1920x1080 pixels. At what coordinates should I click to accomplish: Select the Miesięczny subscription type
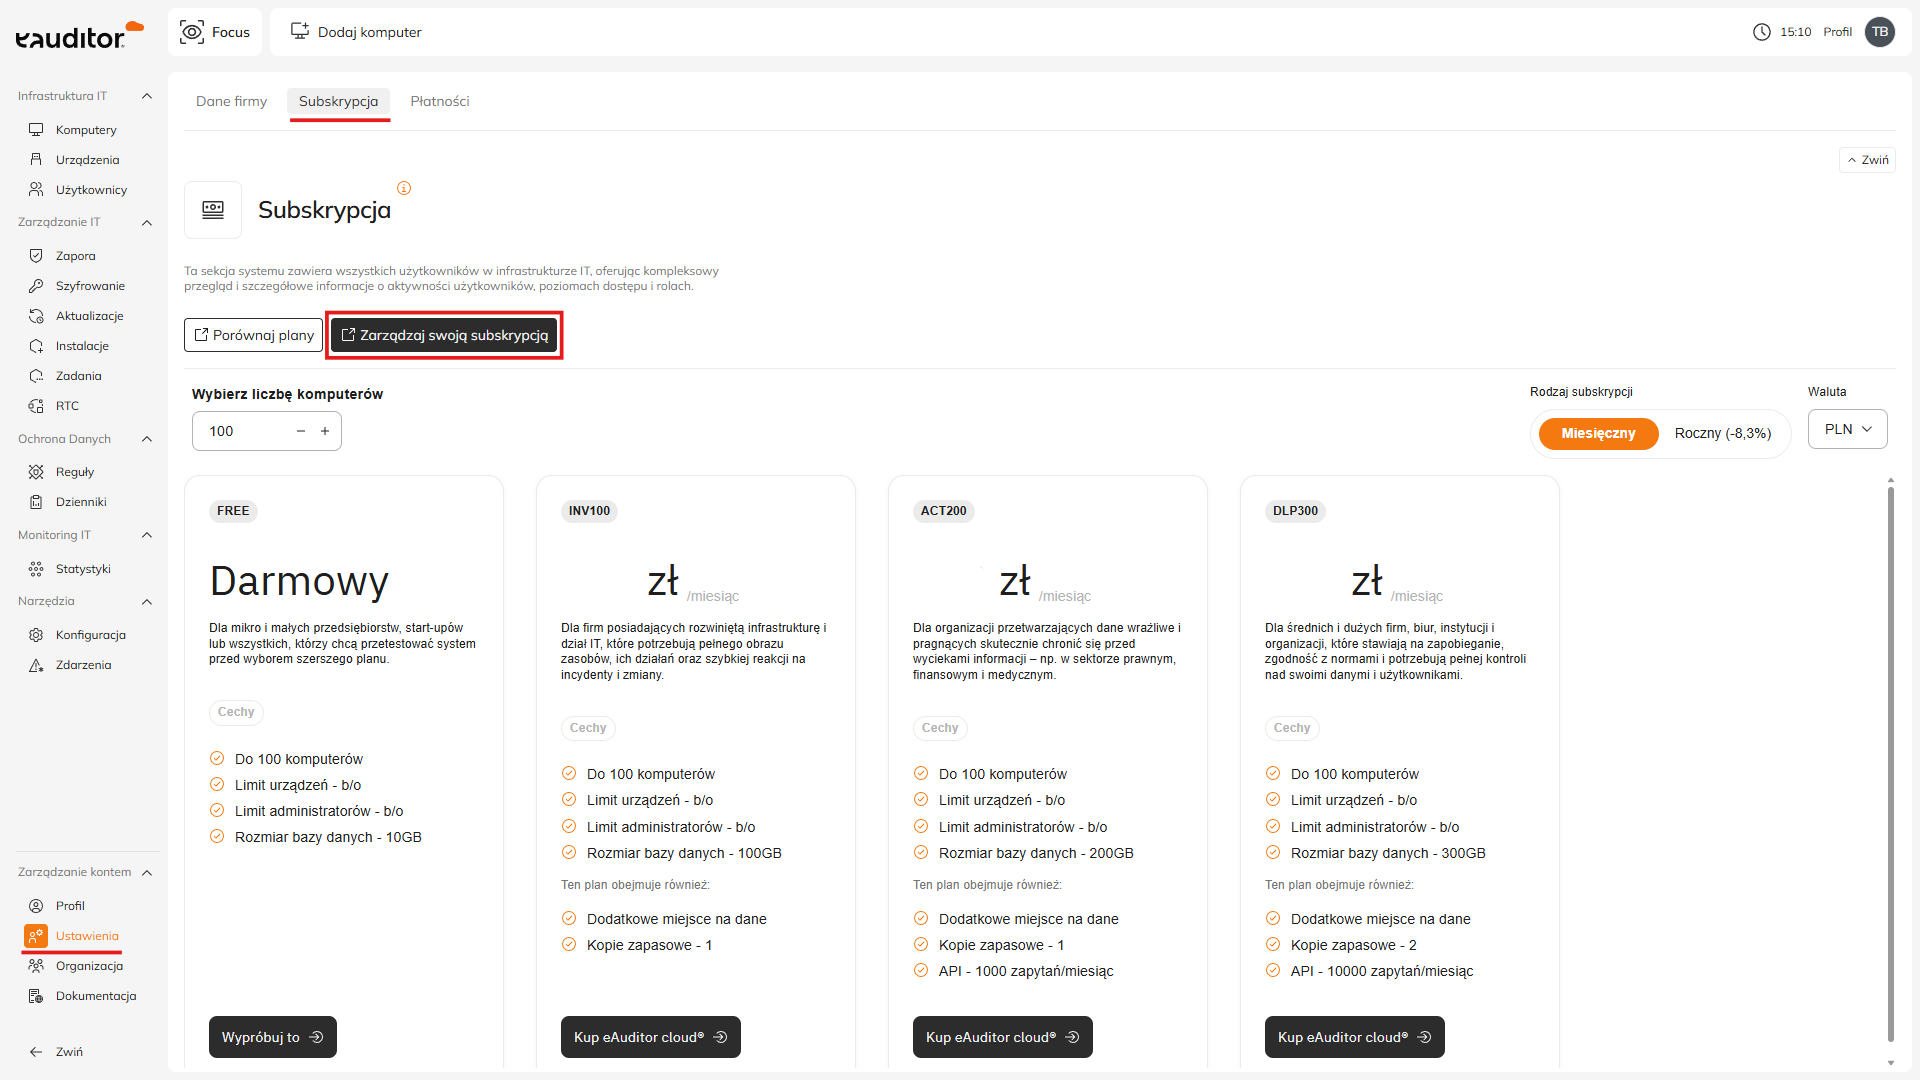(x=1597, y=433)
